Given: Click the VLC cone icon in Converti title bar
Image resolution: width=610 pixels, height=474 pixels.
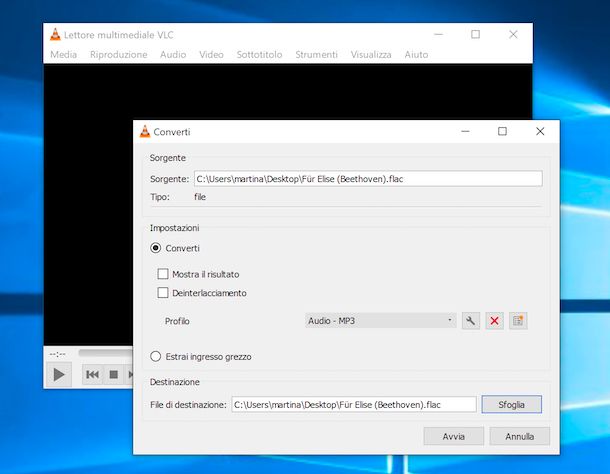Looking at the screenshot, I should [x=145, y=132].
